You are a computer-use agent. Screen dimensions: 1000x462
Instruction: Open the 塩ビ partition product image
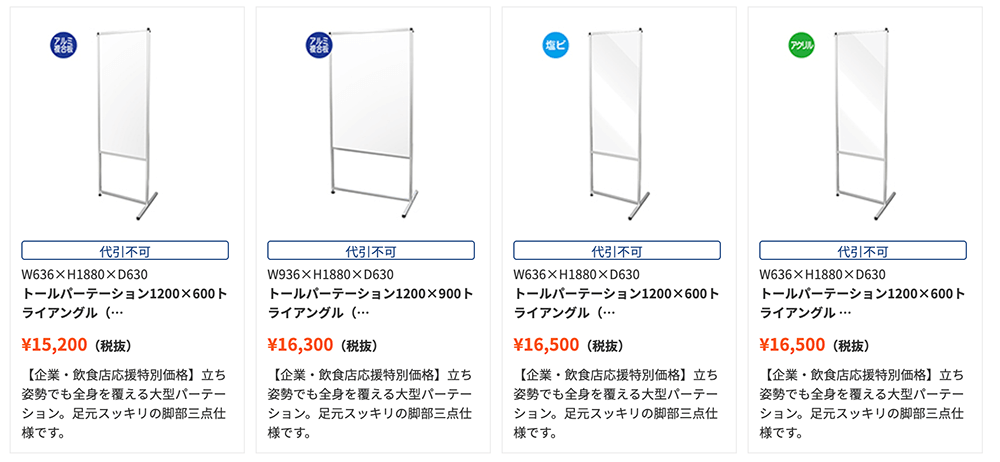617,124
